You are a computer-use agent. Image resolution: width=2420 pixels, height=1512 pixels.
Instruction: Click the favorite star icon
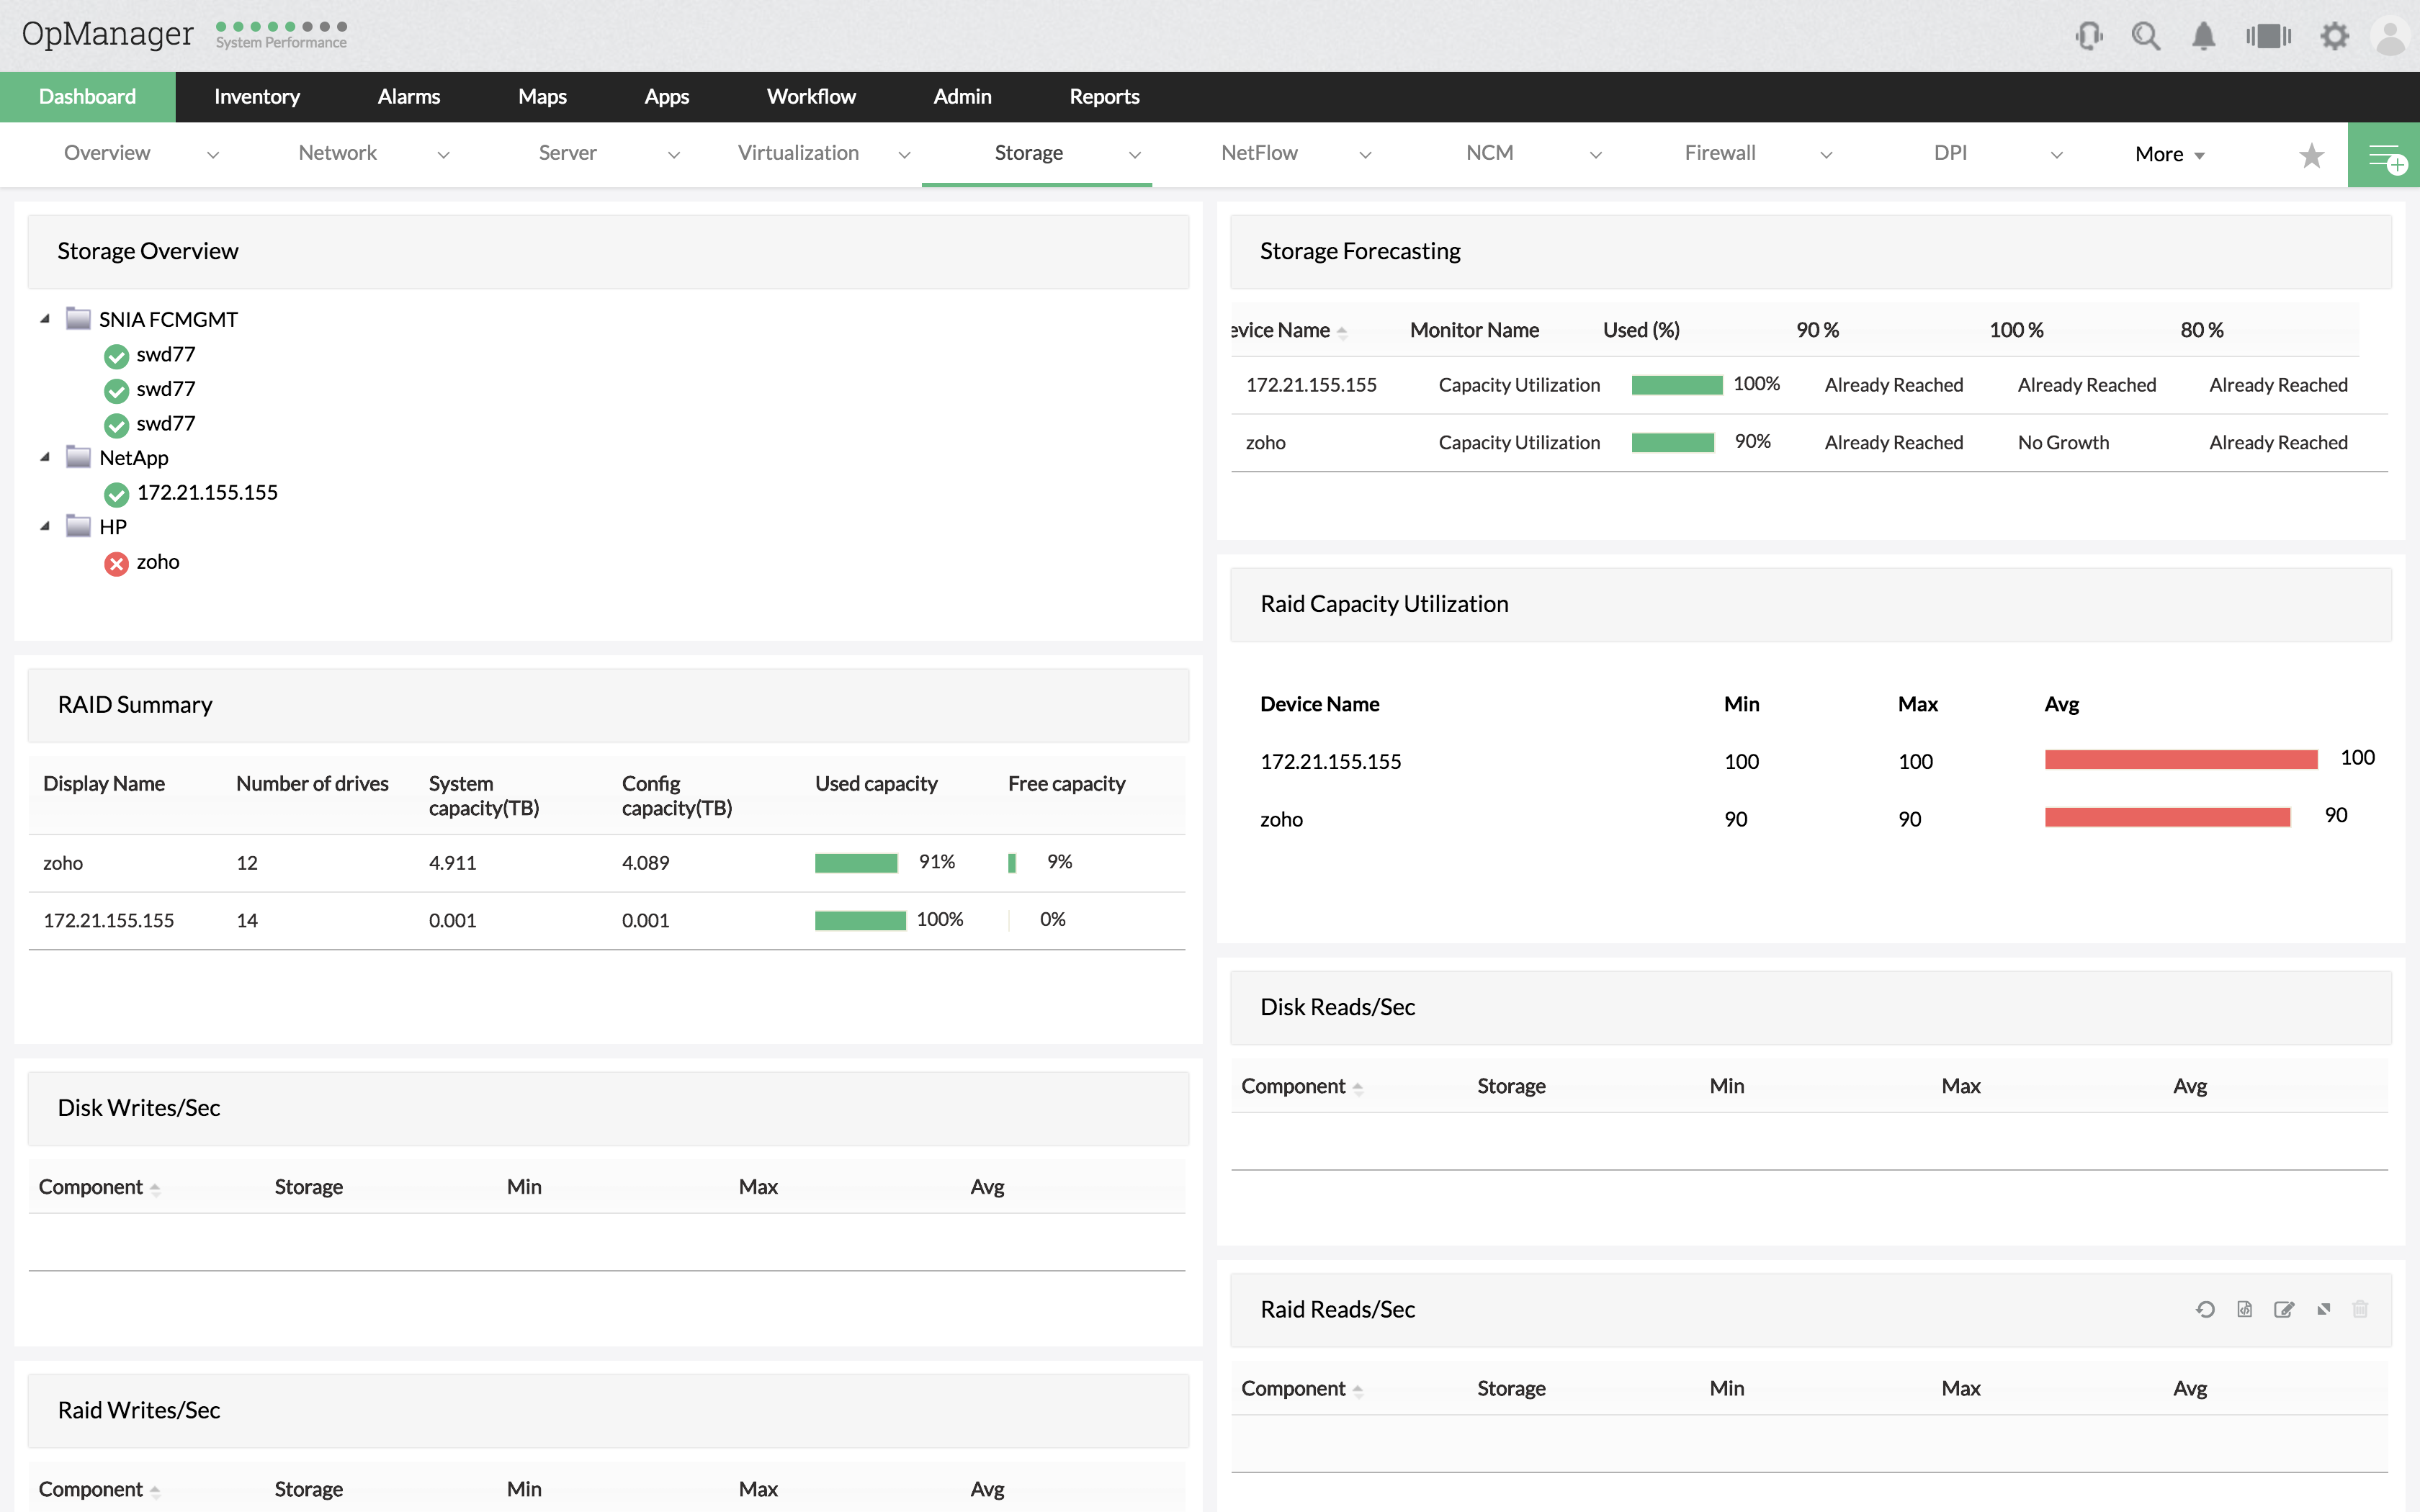point(2311,155)
